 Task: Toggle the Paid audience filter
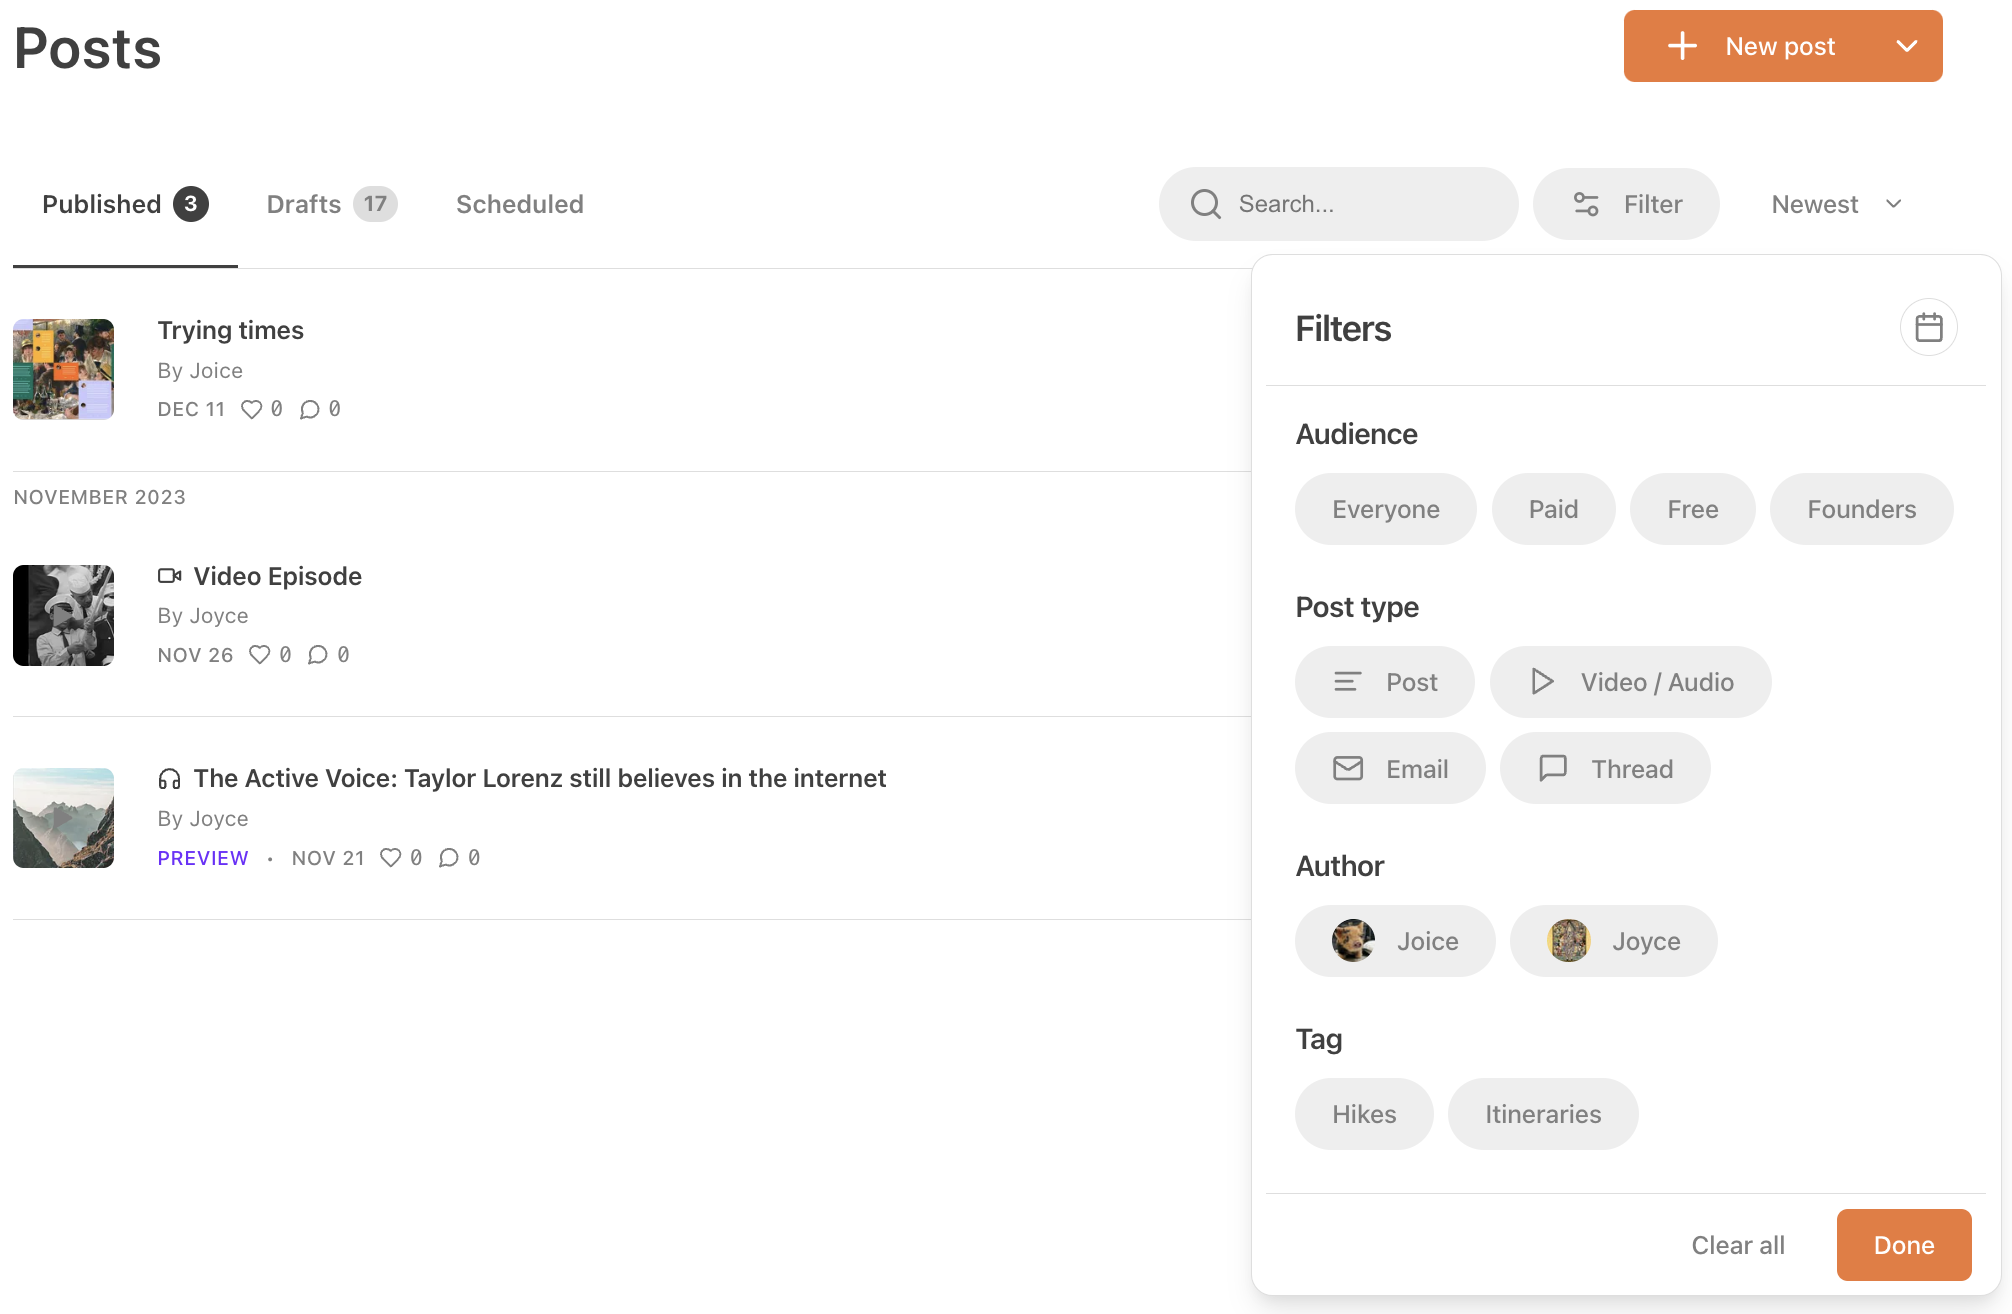pyautogui.click(x=1553, y=509)
